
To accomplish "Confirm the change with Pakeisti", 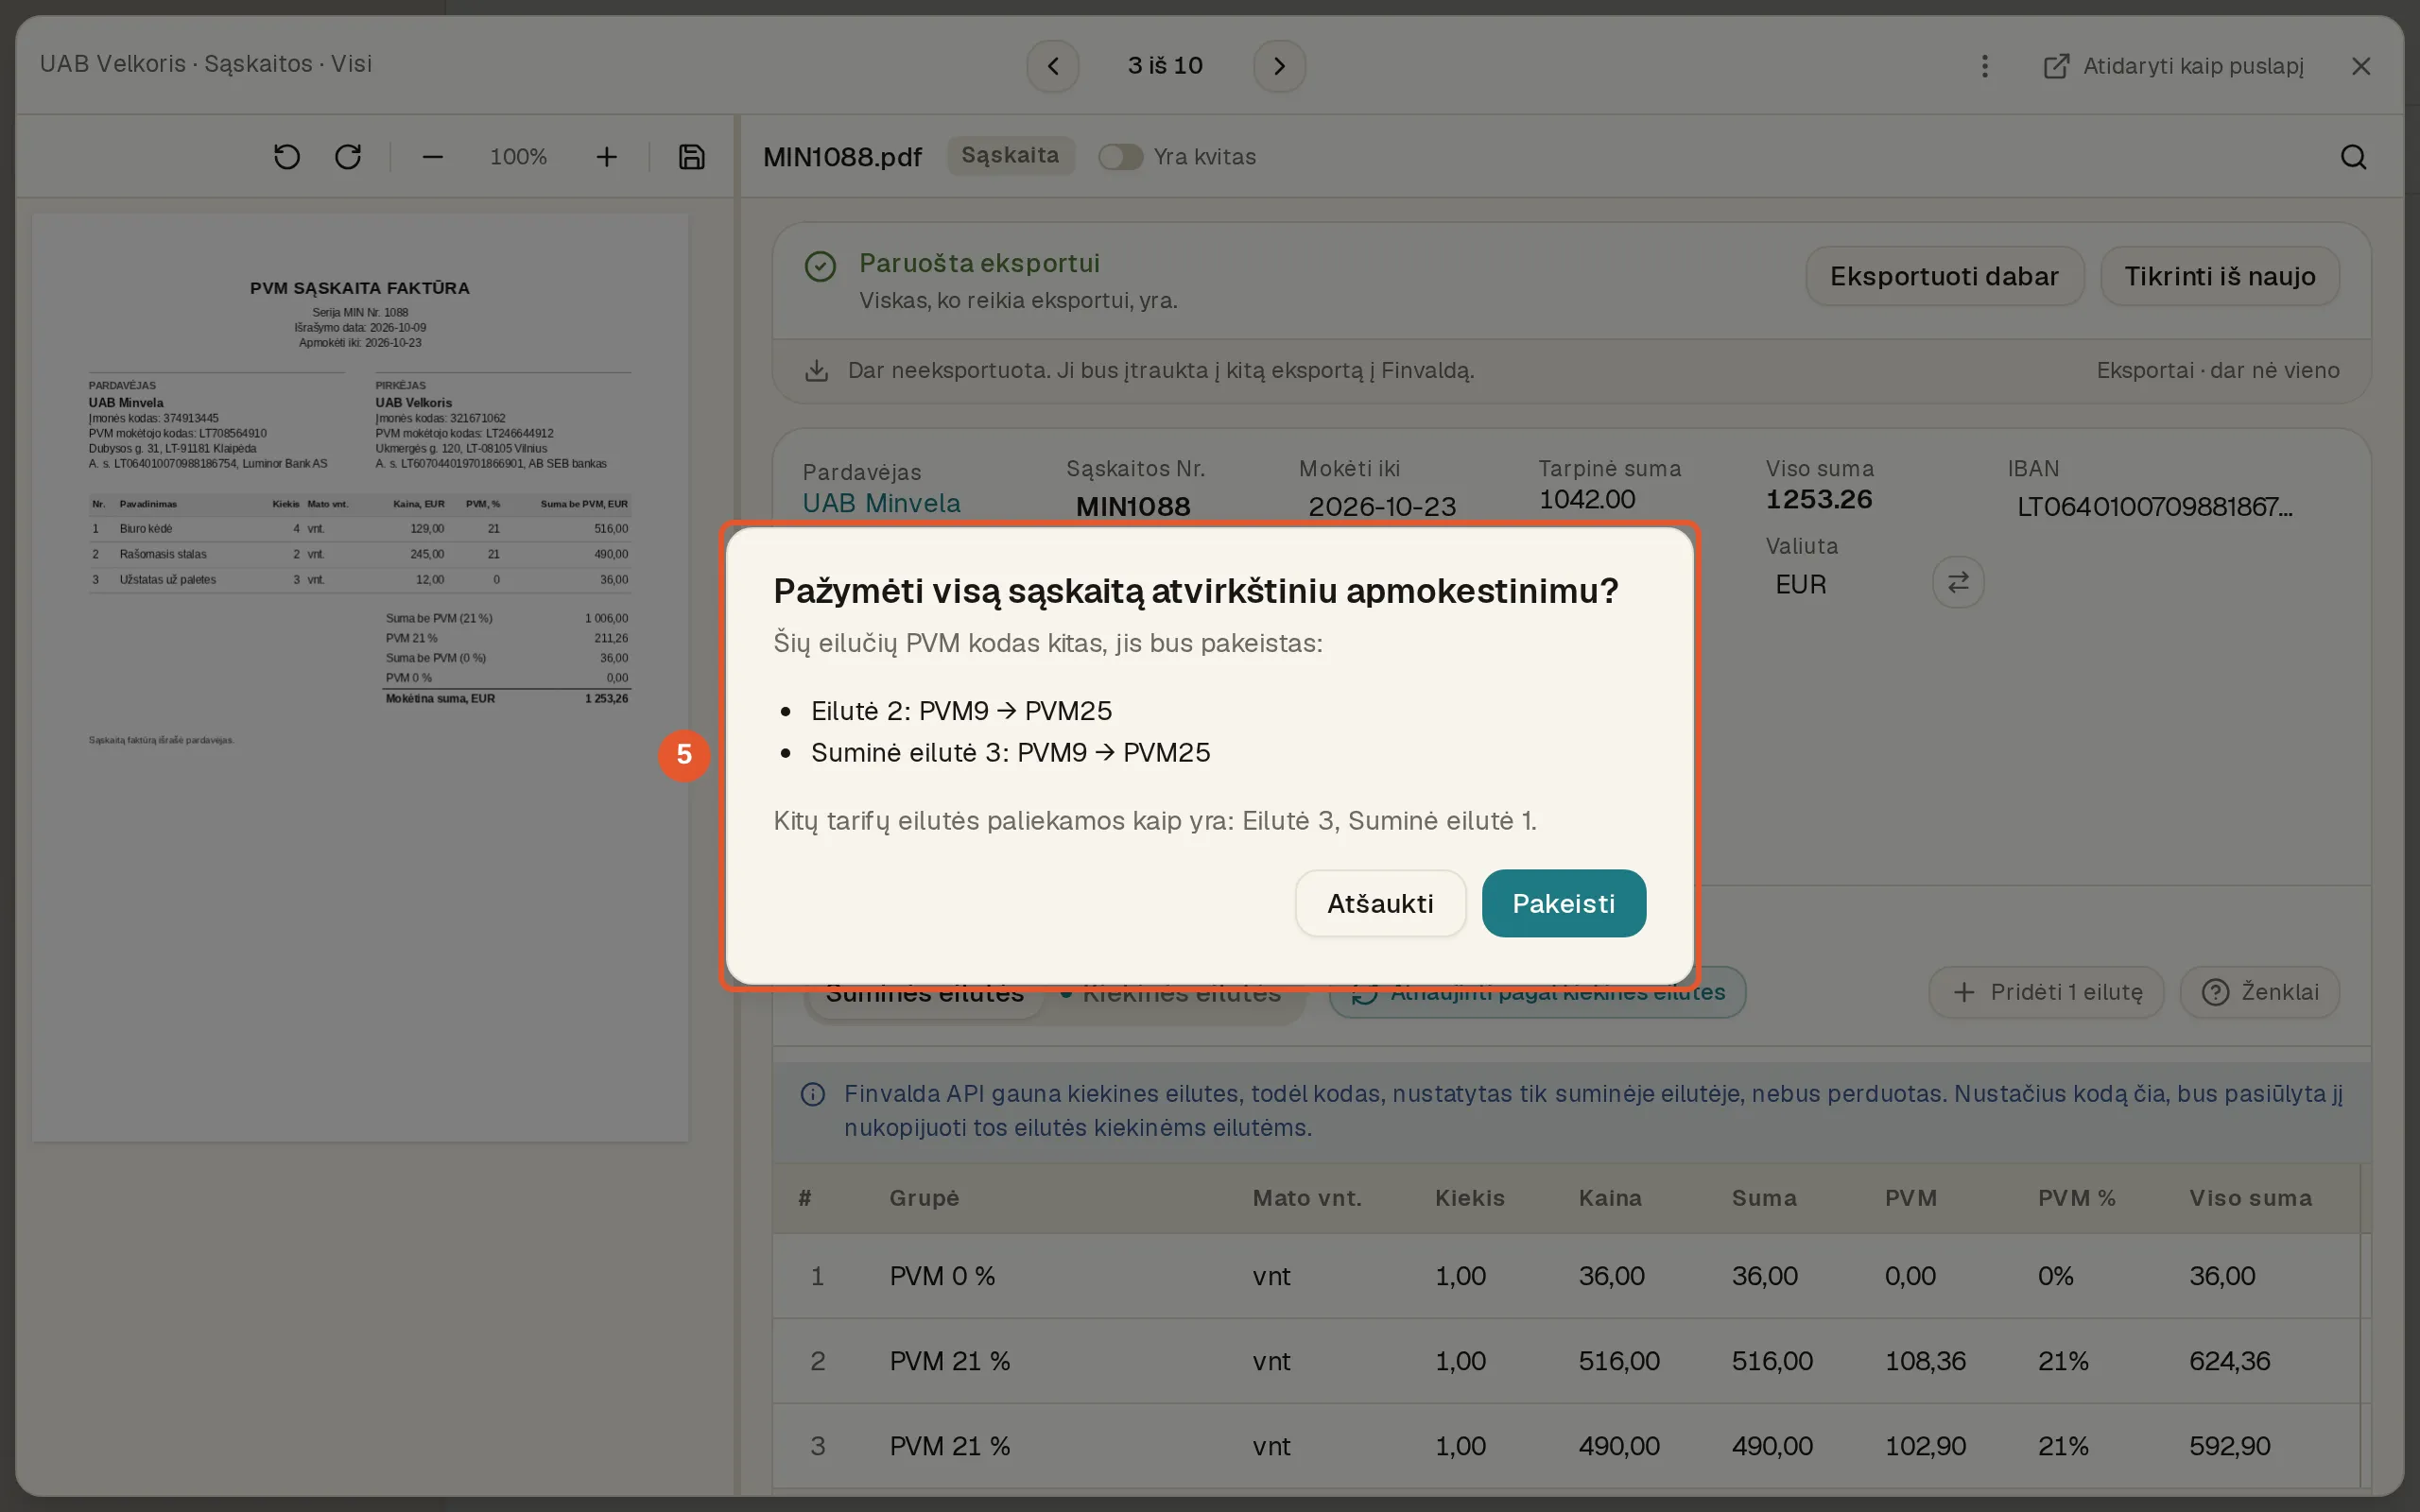I will click(x=1563, y=903).
